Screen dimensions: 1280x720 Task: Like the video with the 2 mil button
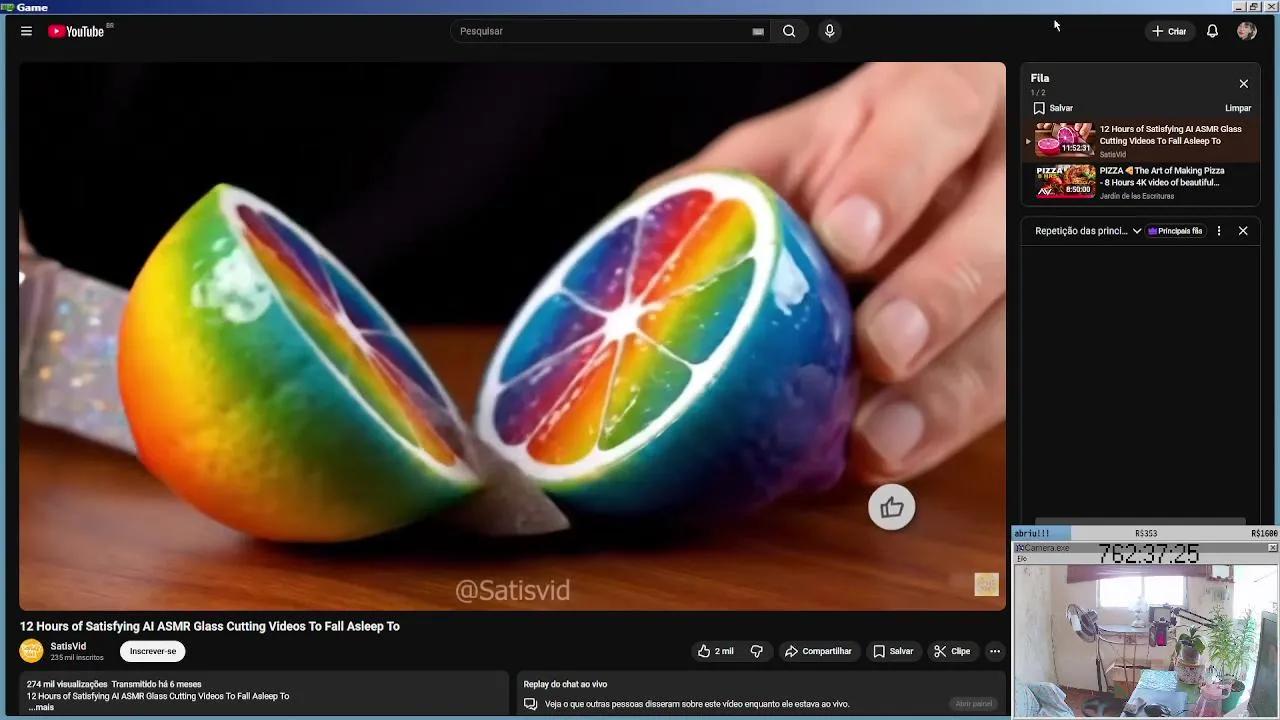pos(715,651)
